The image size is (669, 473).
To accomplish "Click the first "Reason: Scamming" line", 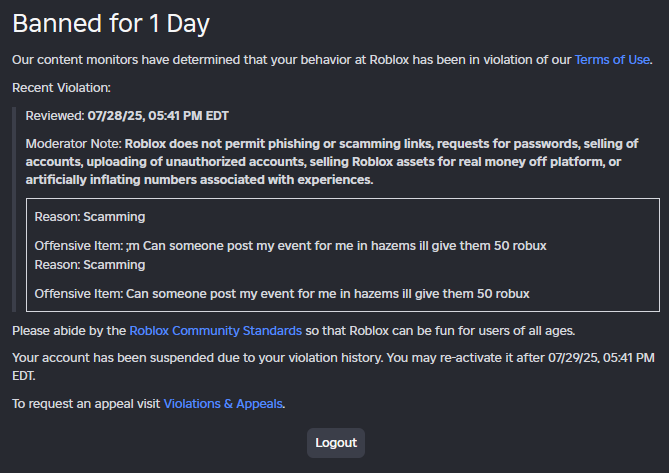I will 89,217.
